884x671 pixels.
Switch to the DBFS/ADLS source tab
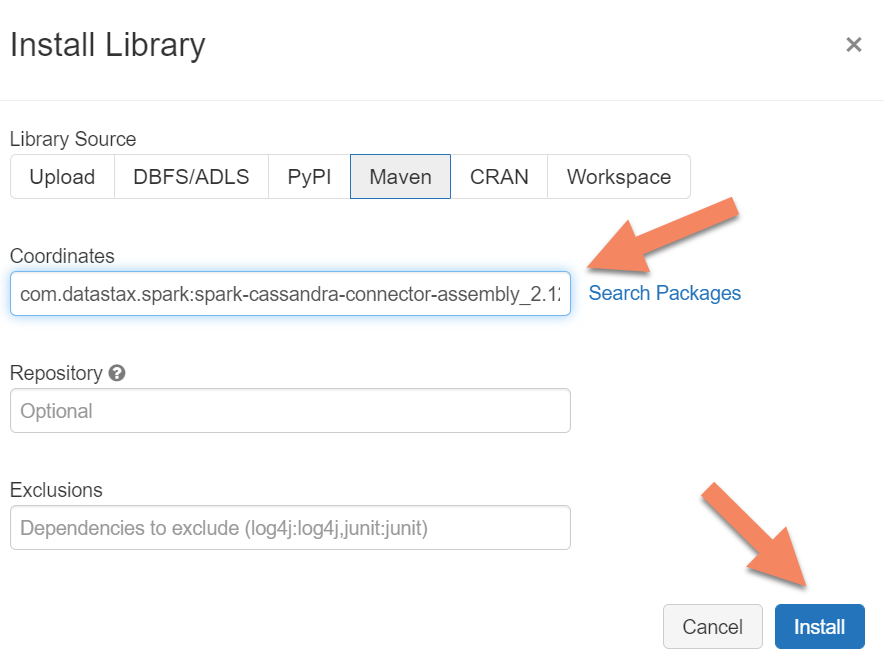click(x=190, y=176)
